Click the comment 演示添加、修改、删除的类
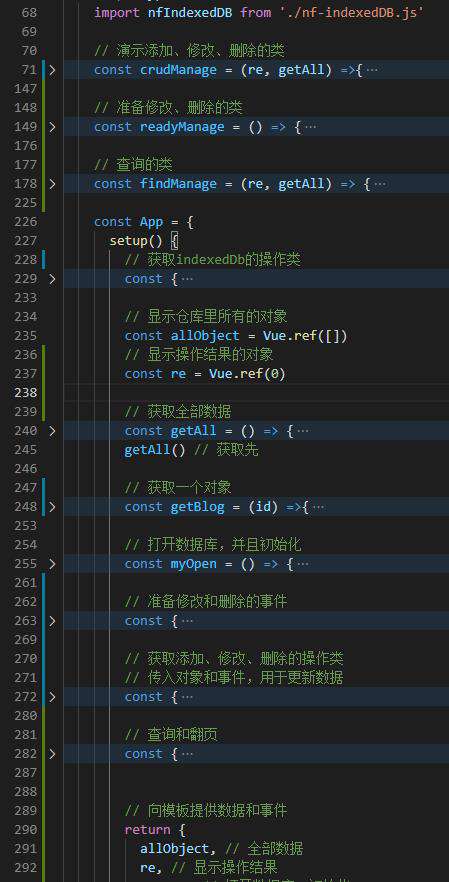 [190, 51]
